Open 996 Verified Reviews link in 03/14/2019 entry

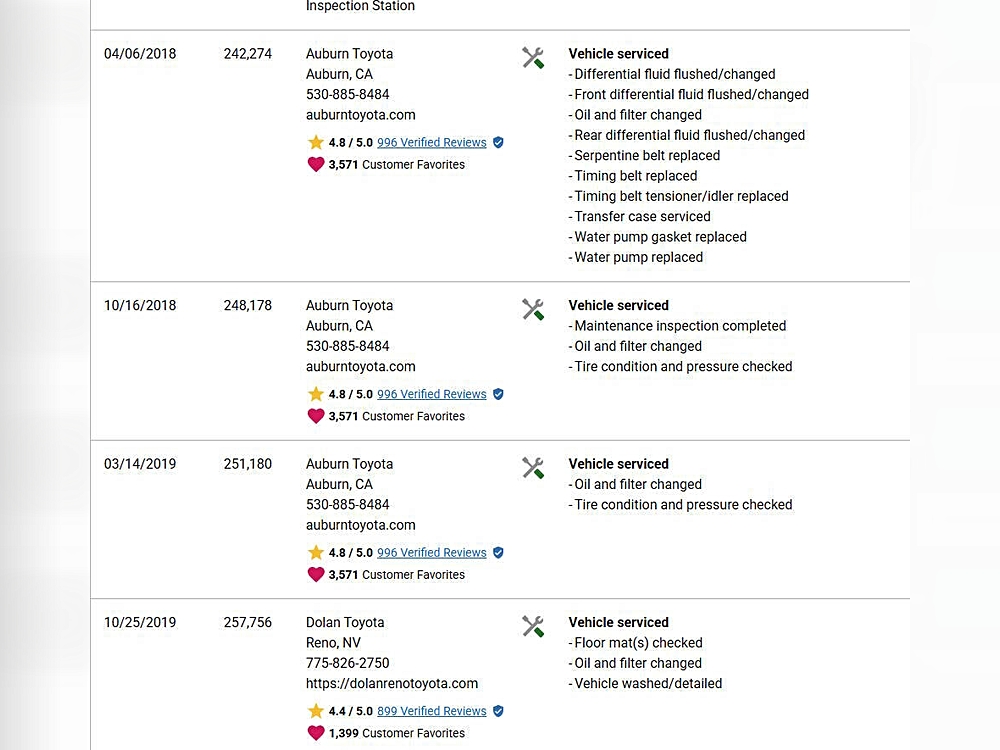tap(432, 552)
